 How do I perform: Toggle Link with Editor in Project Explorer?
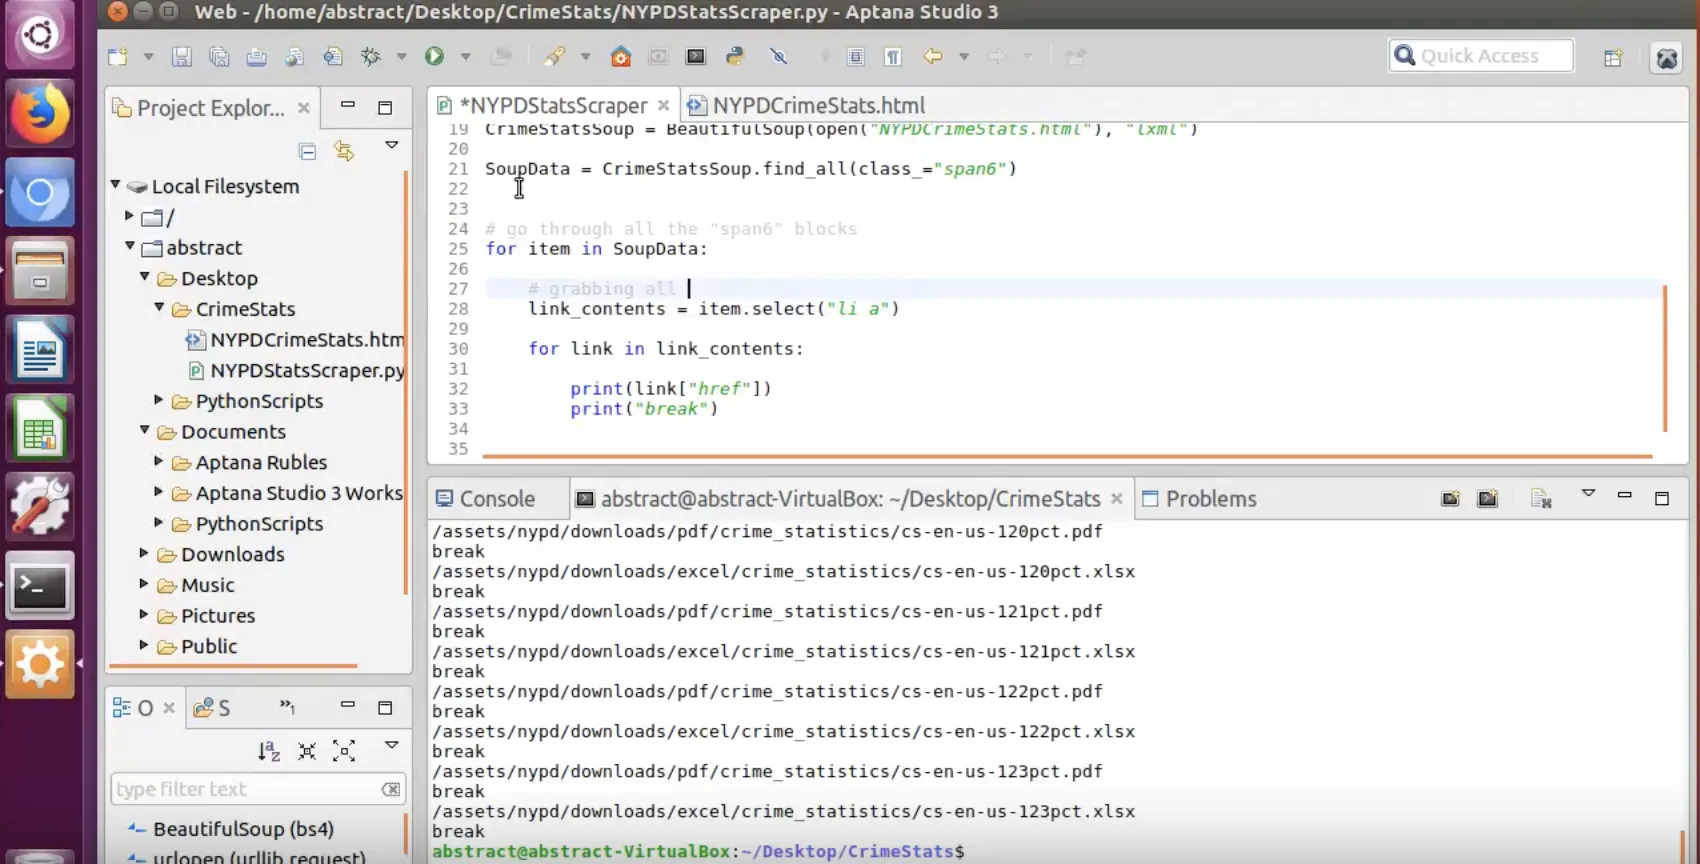(344, 151)
